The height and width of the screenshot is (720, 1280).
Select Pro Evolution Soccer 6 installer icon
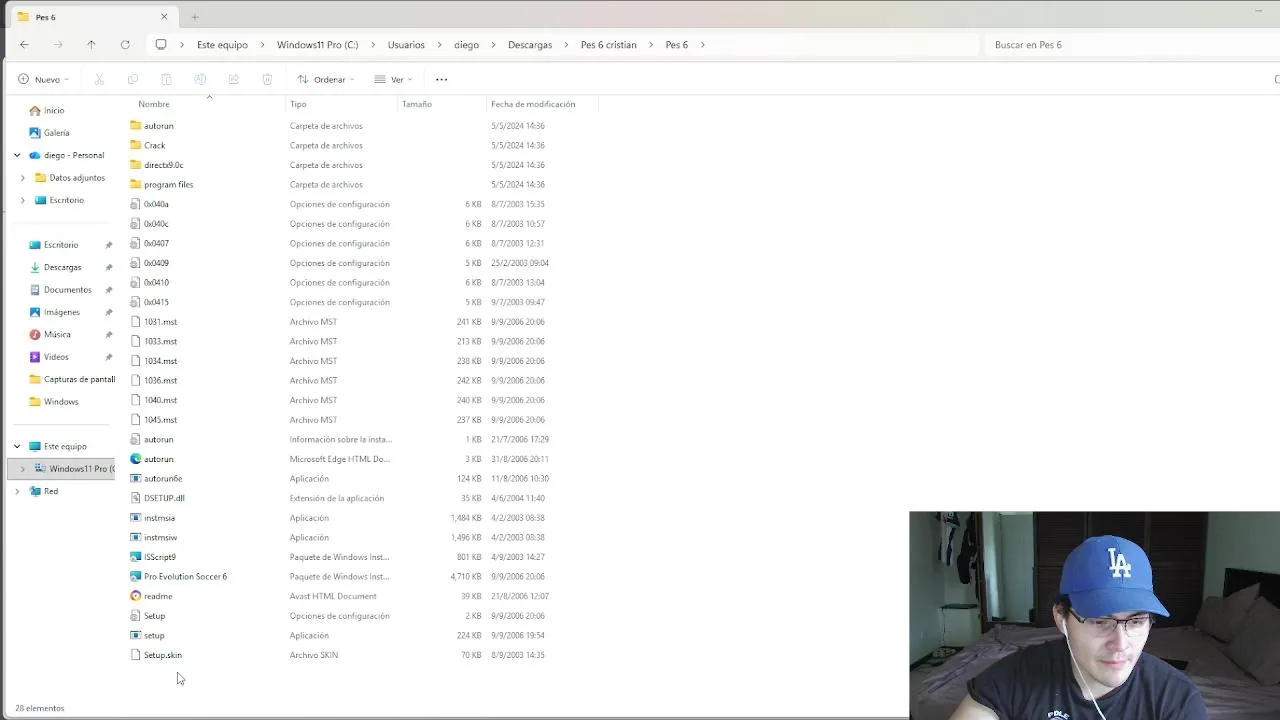pyautogui.click(x=136, y=577)
